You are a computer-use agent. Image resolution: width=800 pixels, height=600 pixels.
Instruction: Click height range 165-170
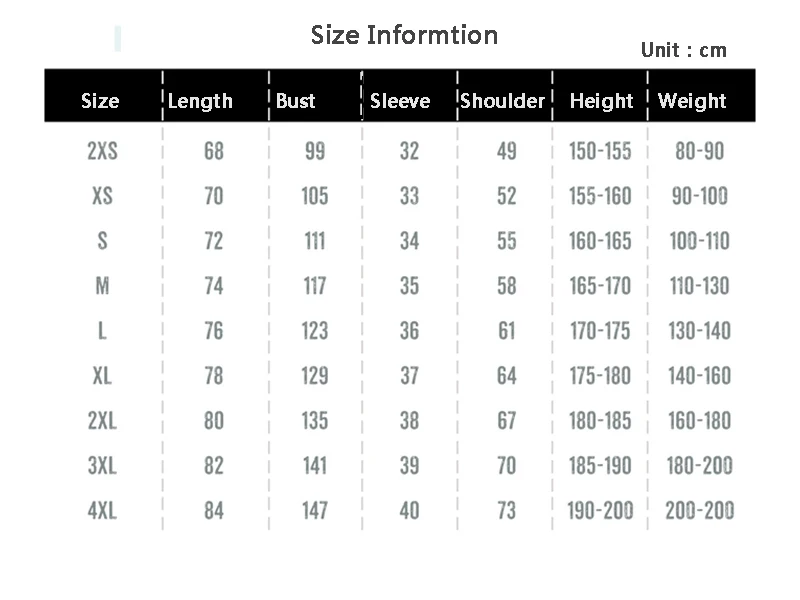pos(600,286)
